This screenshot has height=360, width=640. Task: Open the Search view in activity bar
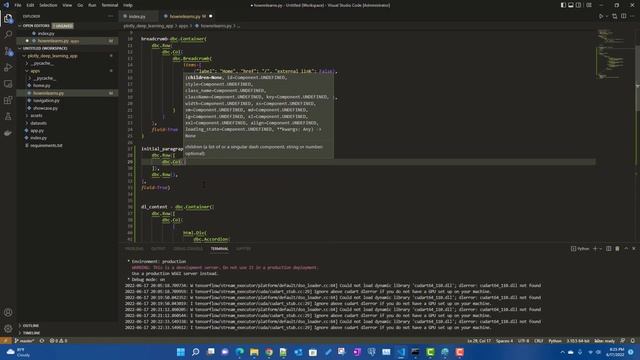[x=8, y=34]
